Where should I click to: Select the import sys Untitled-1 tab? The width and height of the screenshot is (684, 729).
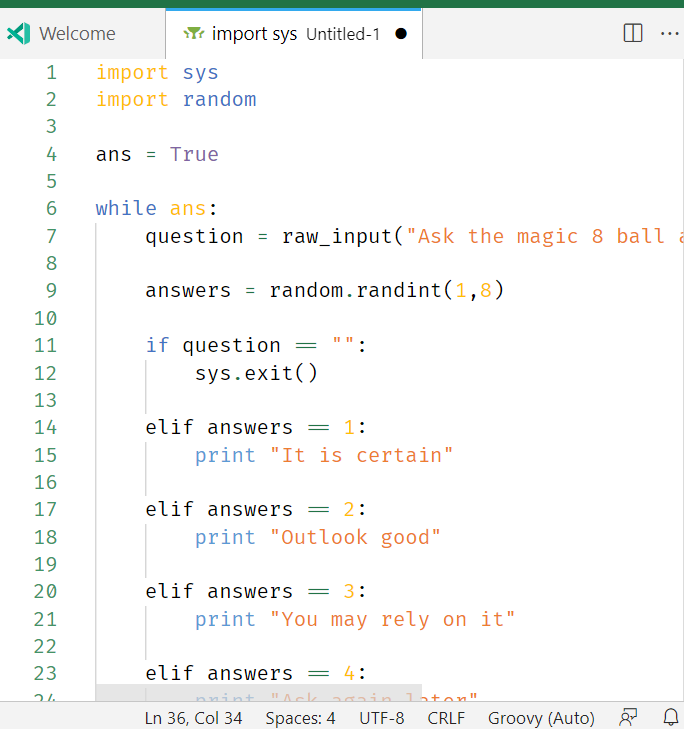[294, 33]
